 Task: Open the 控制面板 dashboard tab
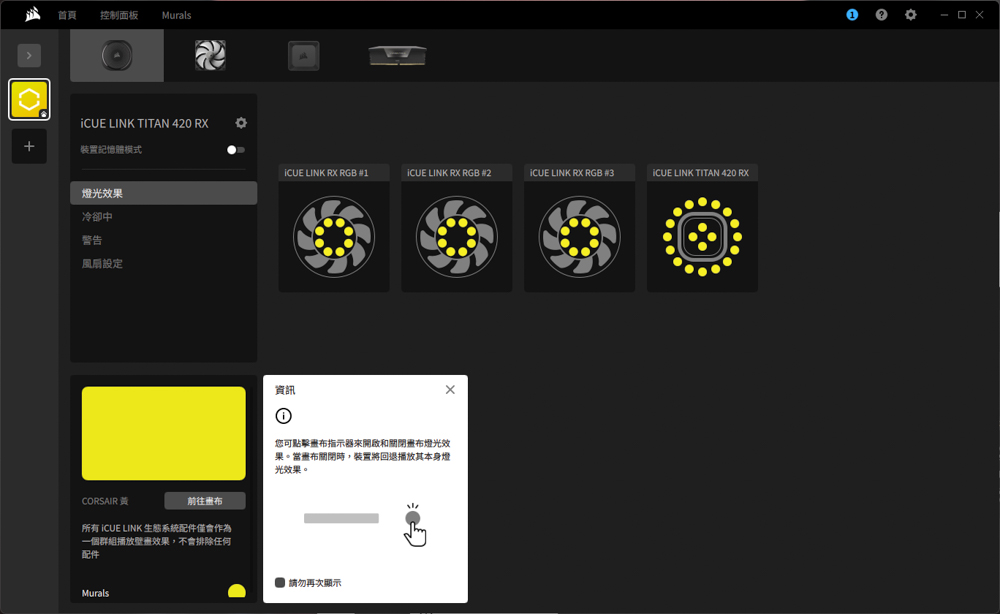point(119,15)
